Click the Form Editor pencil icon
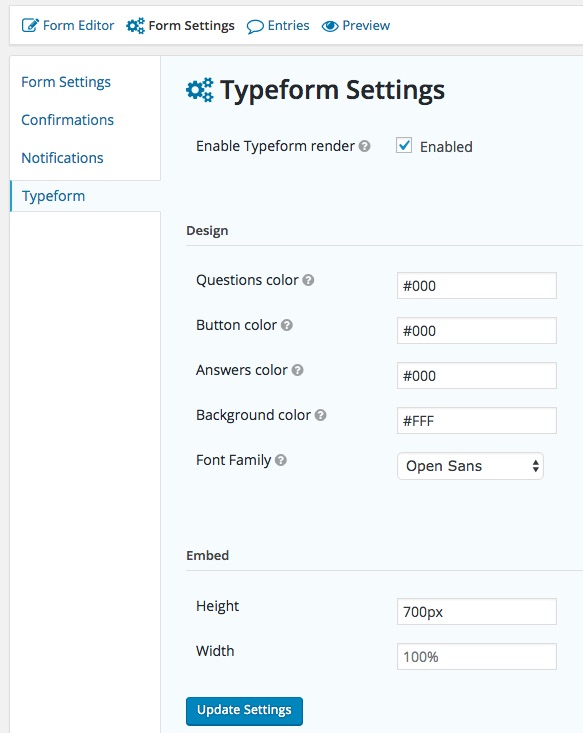Viewport: 583px width, 733px height. coord(30,25)
